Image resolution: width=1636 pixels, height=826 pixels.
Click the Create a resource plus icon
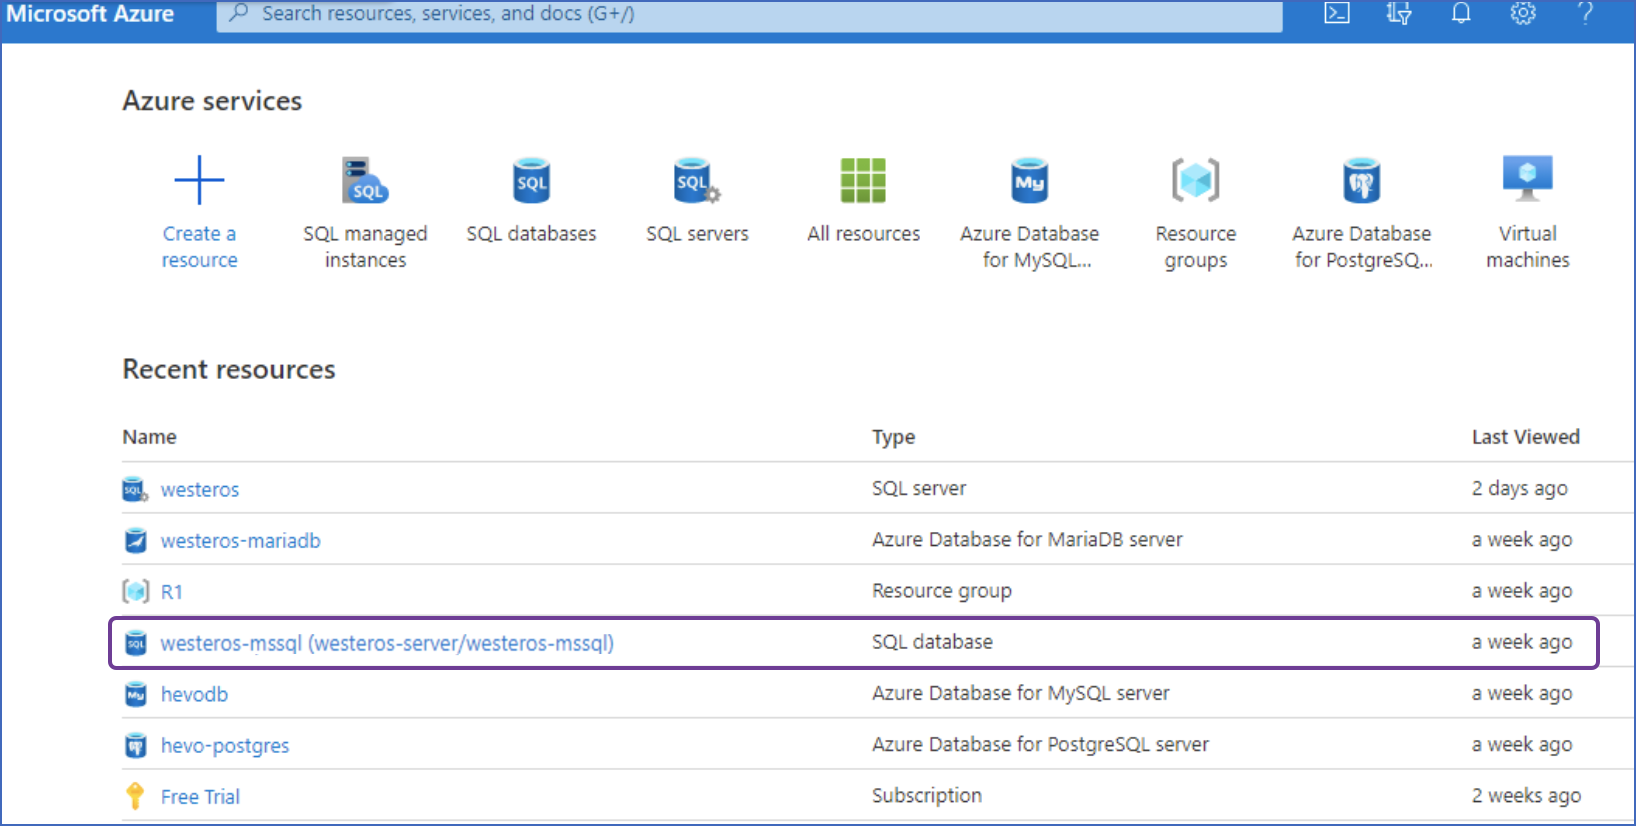199,180
